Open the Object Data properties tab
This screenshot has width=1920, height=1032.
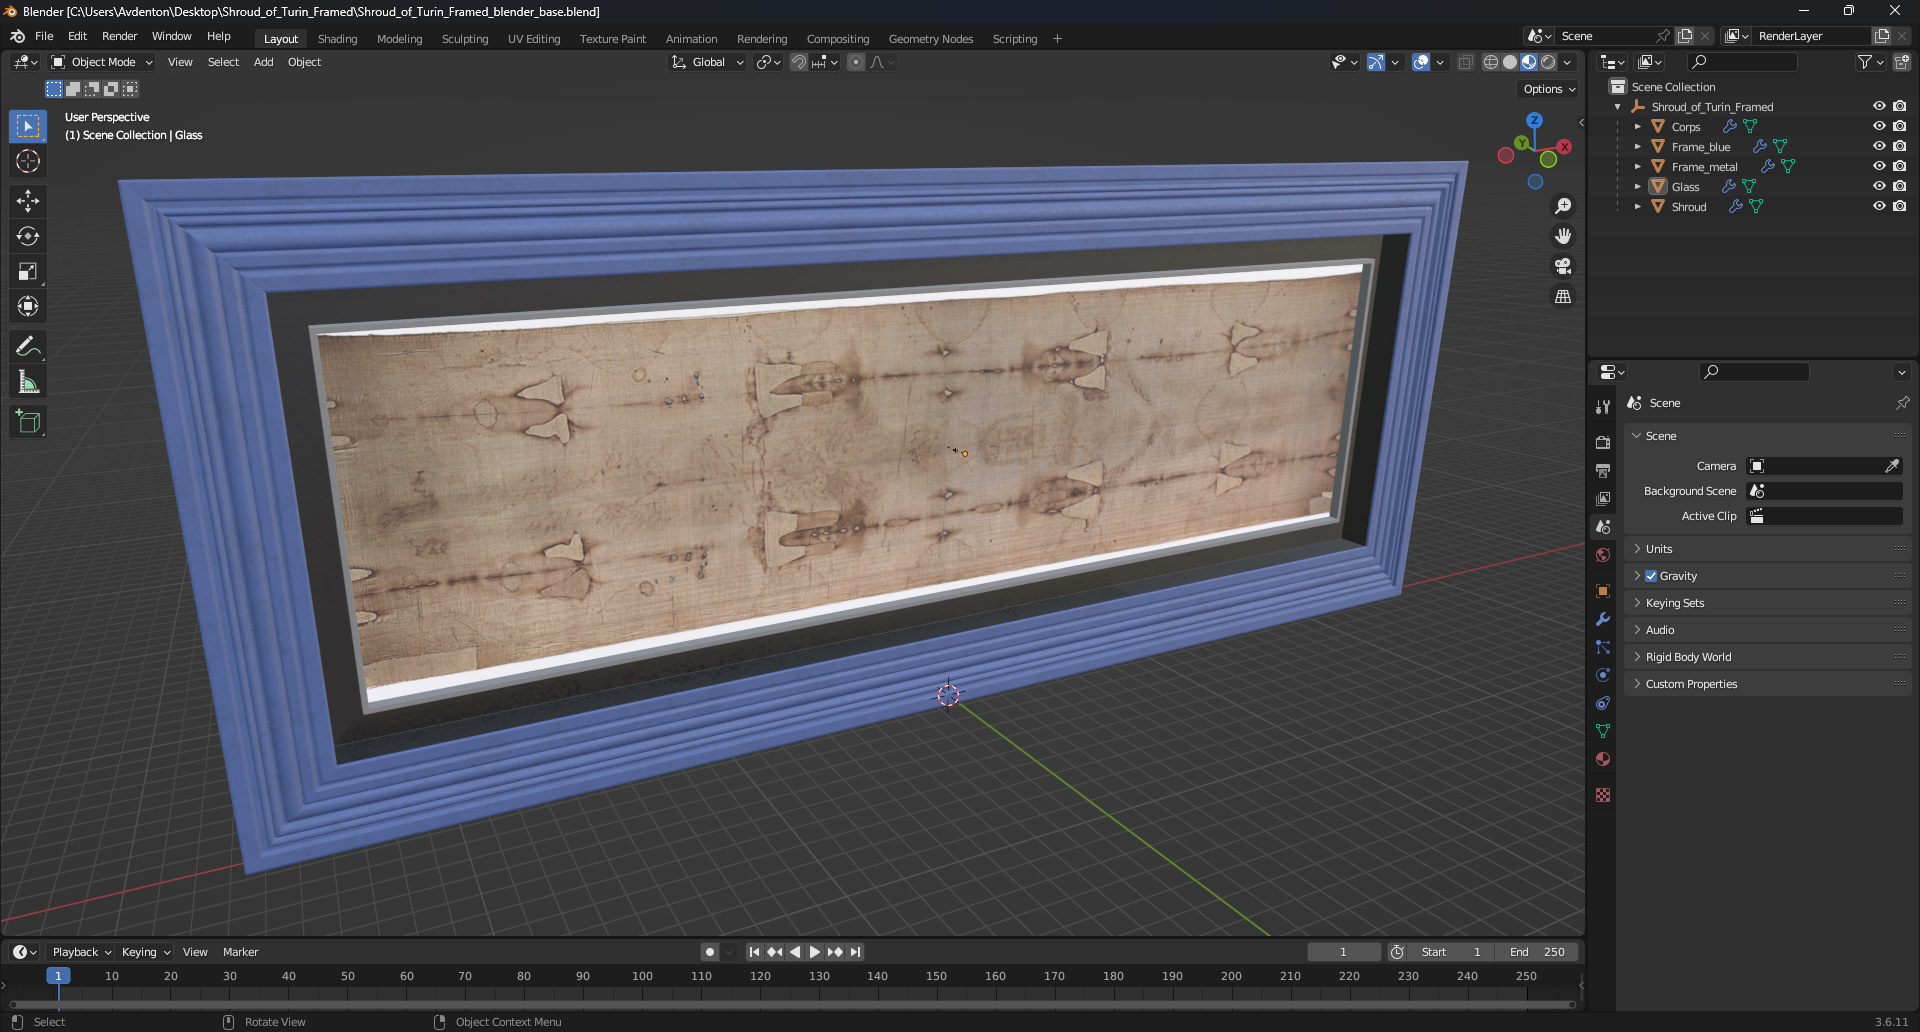point(1603,731)
